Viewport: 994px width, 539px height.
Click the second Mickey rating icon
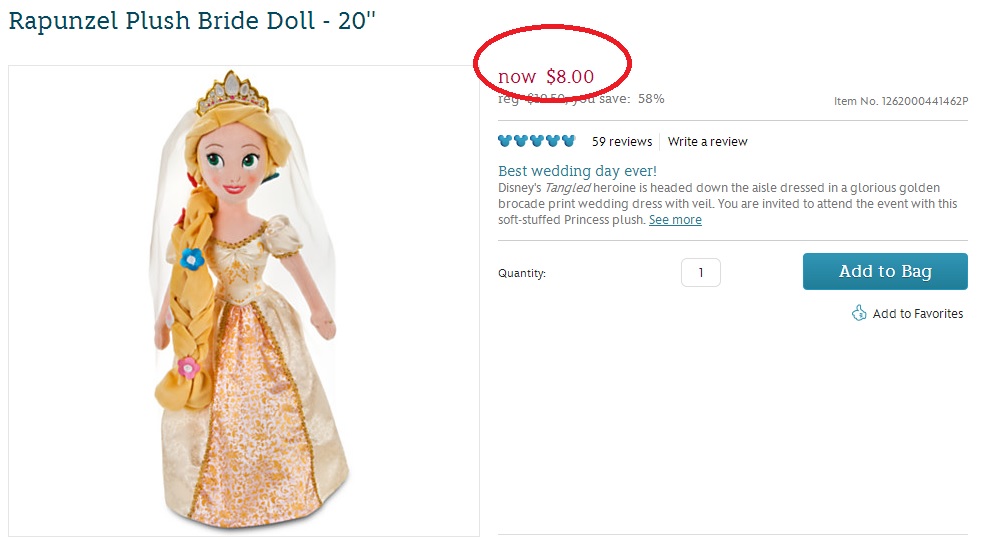pos(520,141)
